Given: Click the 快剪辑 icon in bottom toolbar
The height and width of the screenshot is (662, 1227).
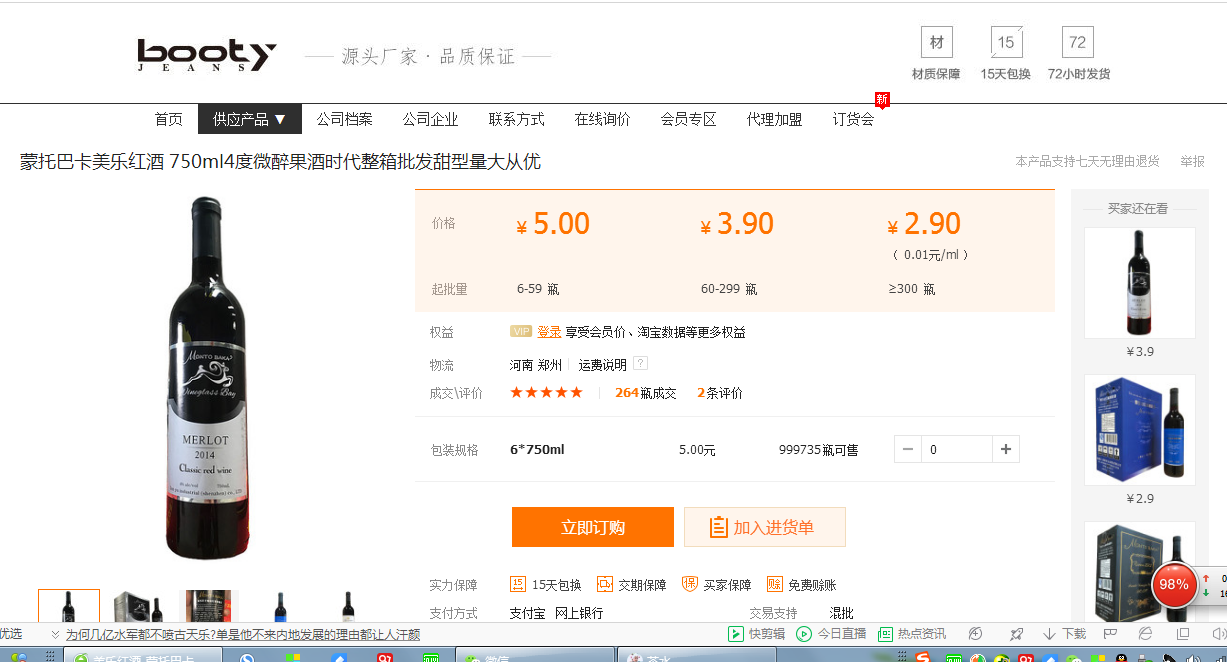Looking at the screenshot, I should (x=737, y=634).
